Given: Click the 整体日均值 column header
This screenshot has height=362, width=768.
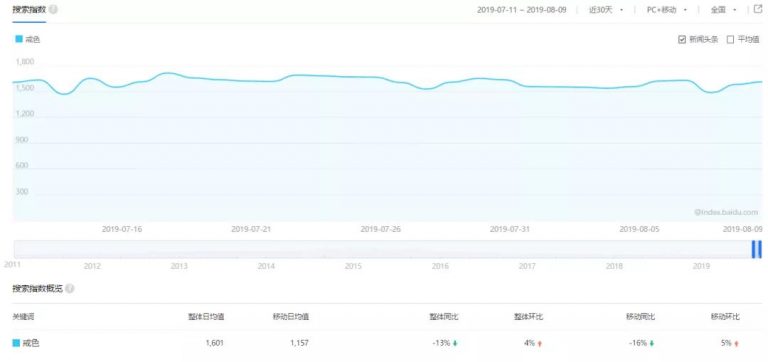Looking at the screenshot, I should [206, 317].
